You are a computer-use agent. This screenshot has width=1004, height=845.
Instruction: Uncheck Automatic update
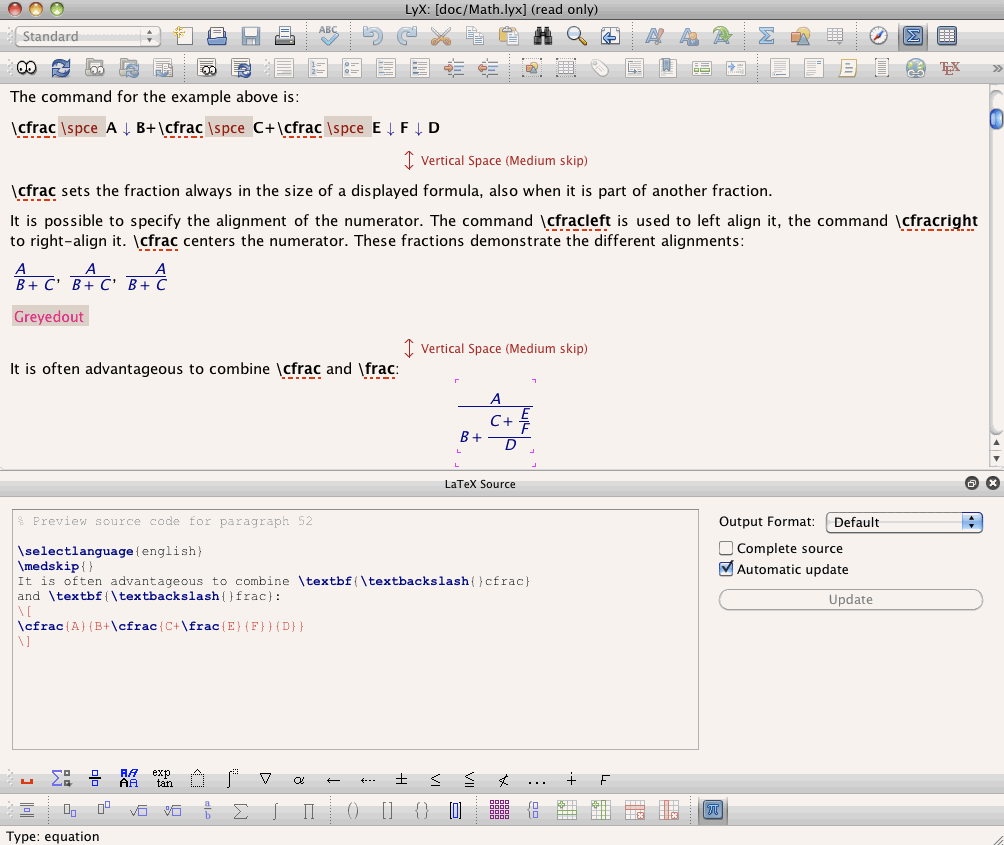(726, 568)
